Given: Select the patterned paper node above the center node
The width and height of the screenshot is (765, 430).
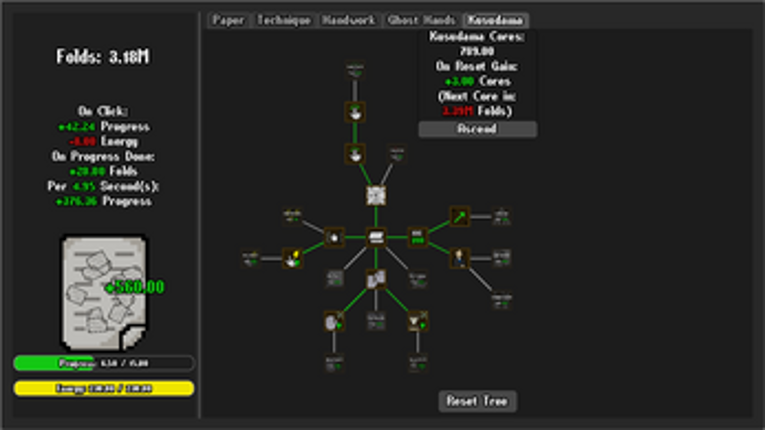Looking at the screenshot, I should point(376,196).
